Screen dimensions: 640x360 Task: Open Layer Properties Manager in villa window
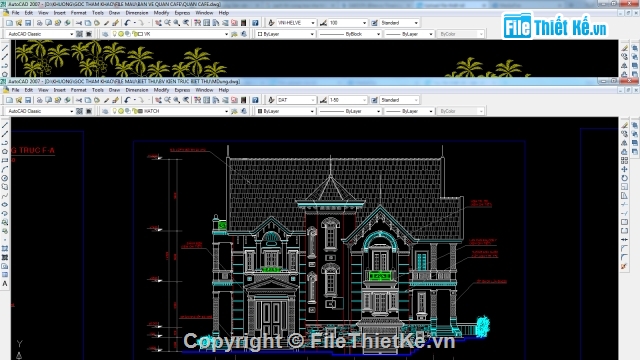coord(105,111)
